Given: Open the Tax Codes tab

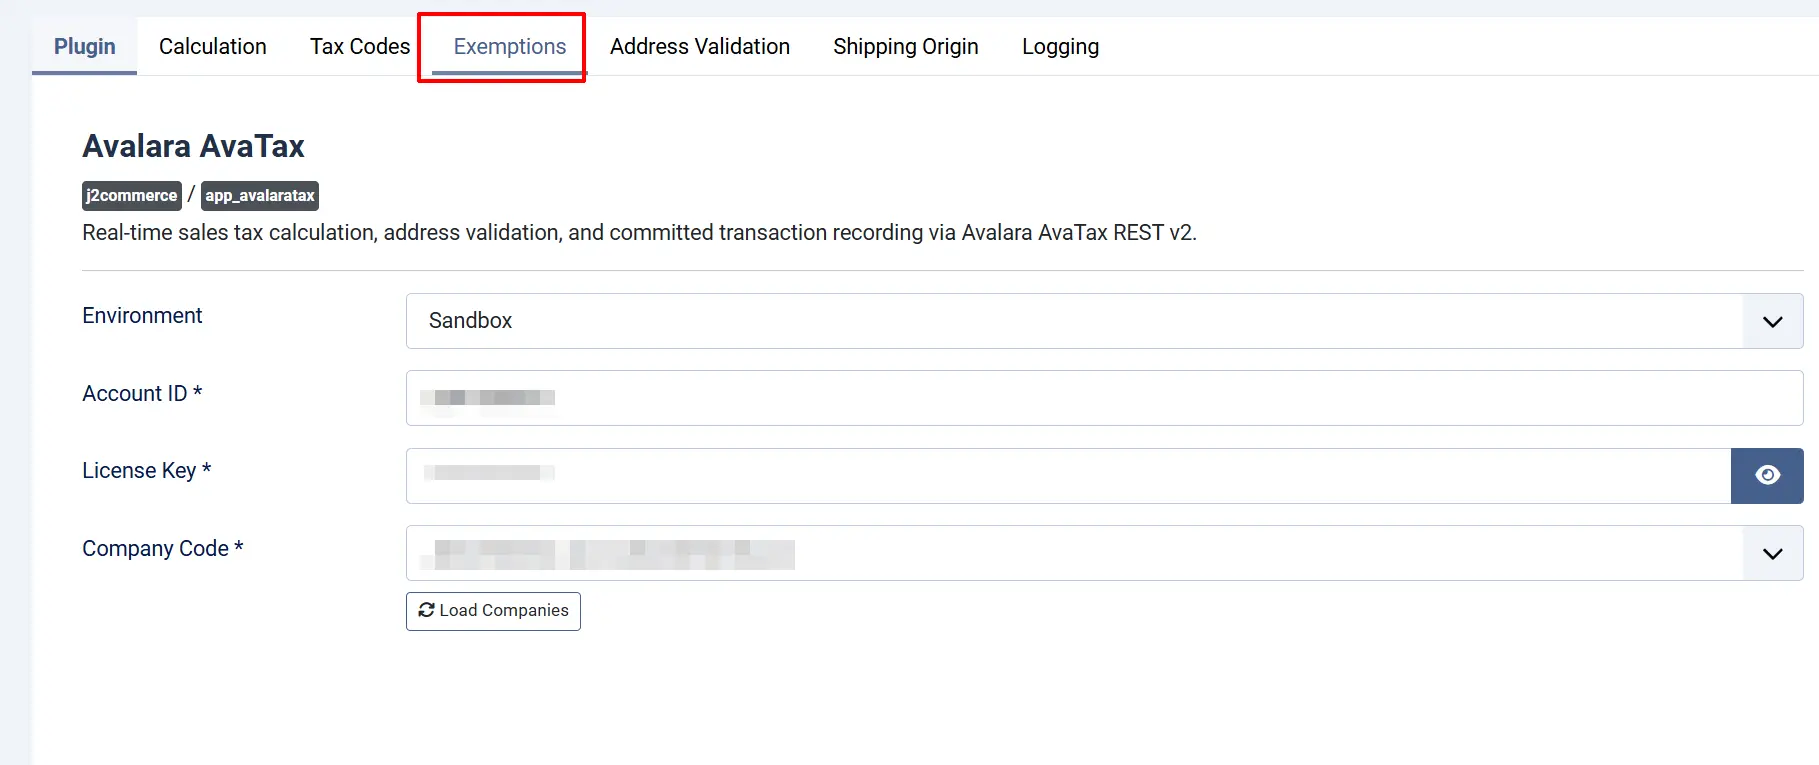Looking at the screenshot, I should coord(360,47).
